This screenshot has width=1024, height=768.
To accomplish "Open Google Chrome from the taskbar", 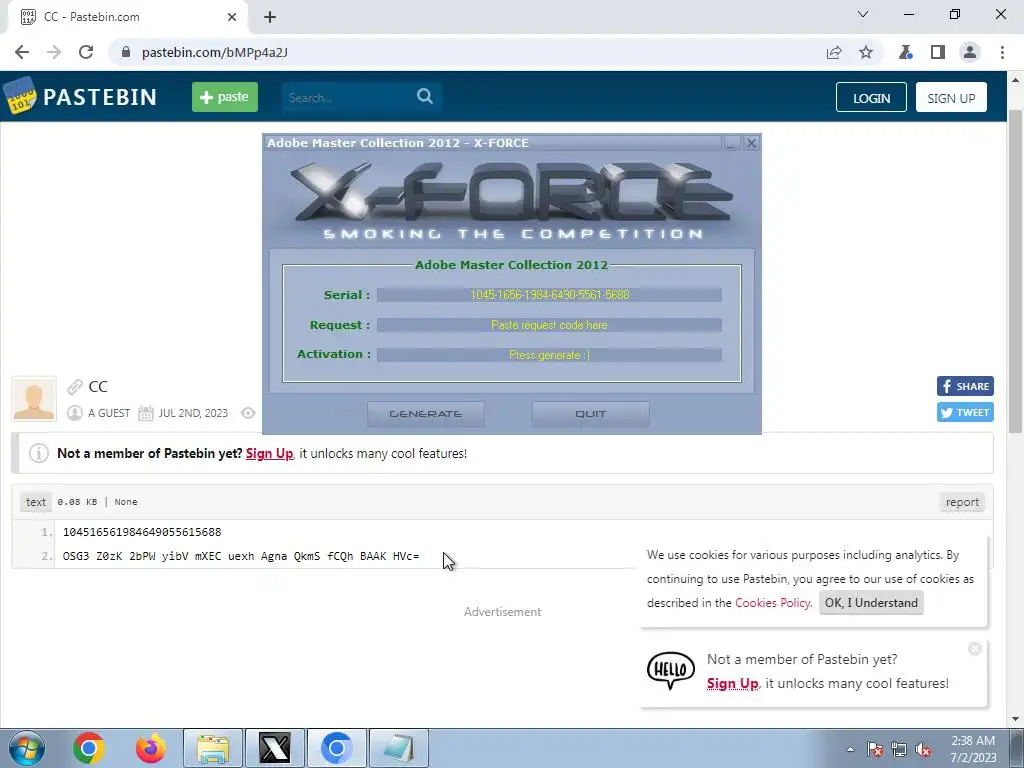I will pyautogui.click(x=89, y=748).
